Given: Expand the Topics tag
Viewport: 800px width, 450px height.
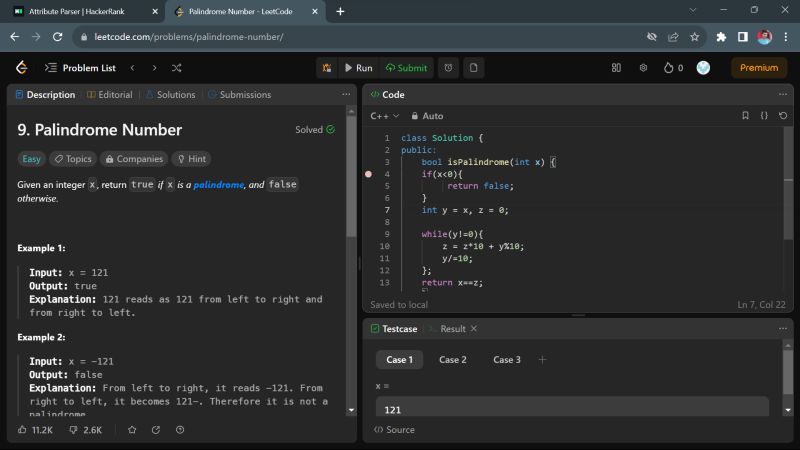Looking at the screenshot, I should pyautogui.click(x=72, y=159).
